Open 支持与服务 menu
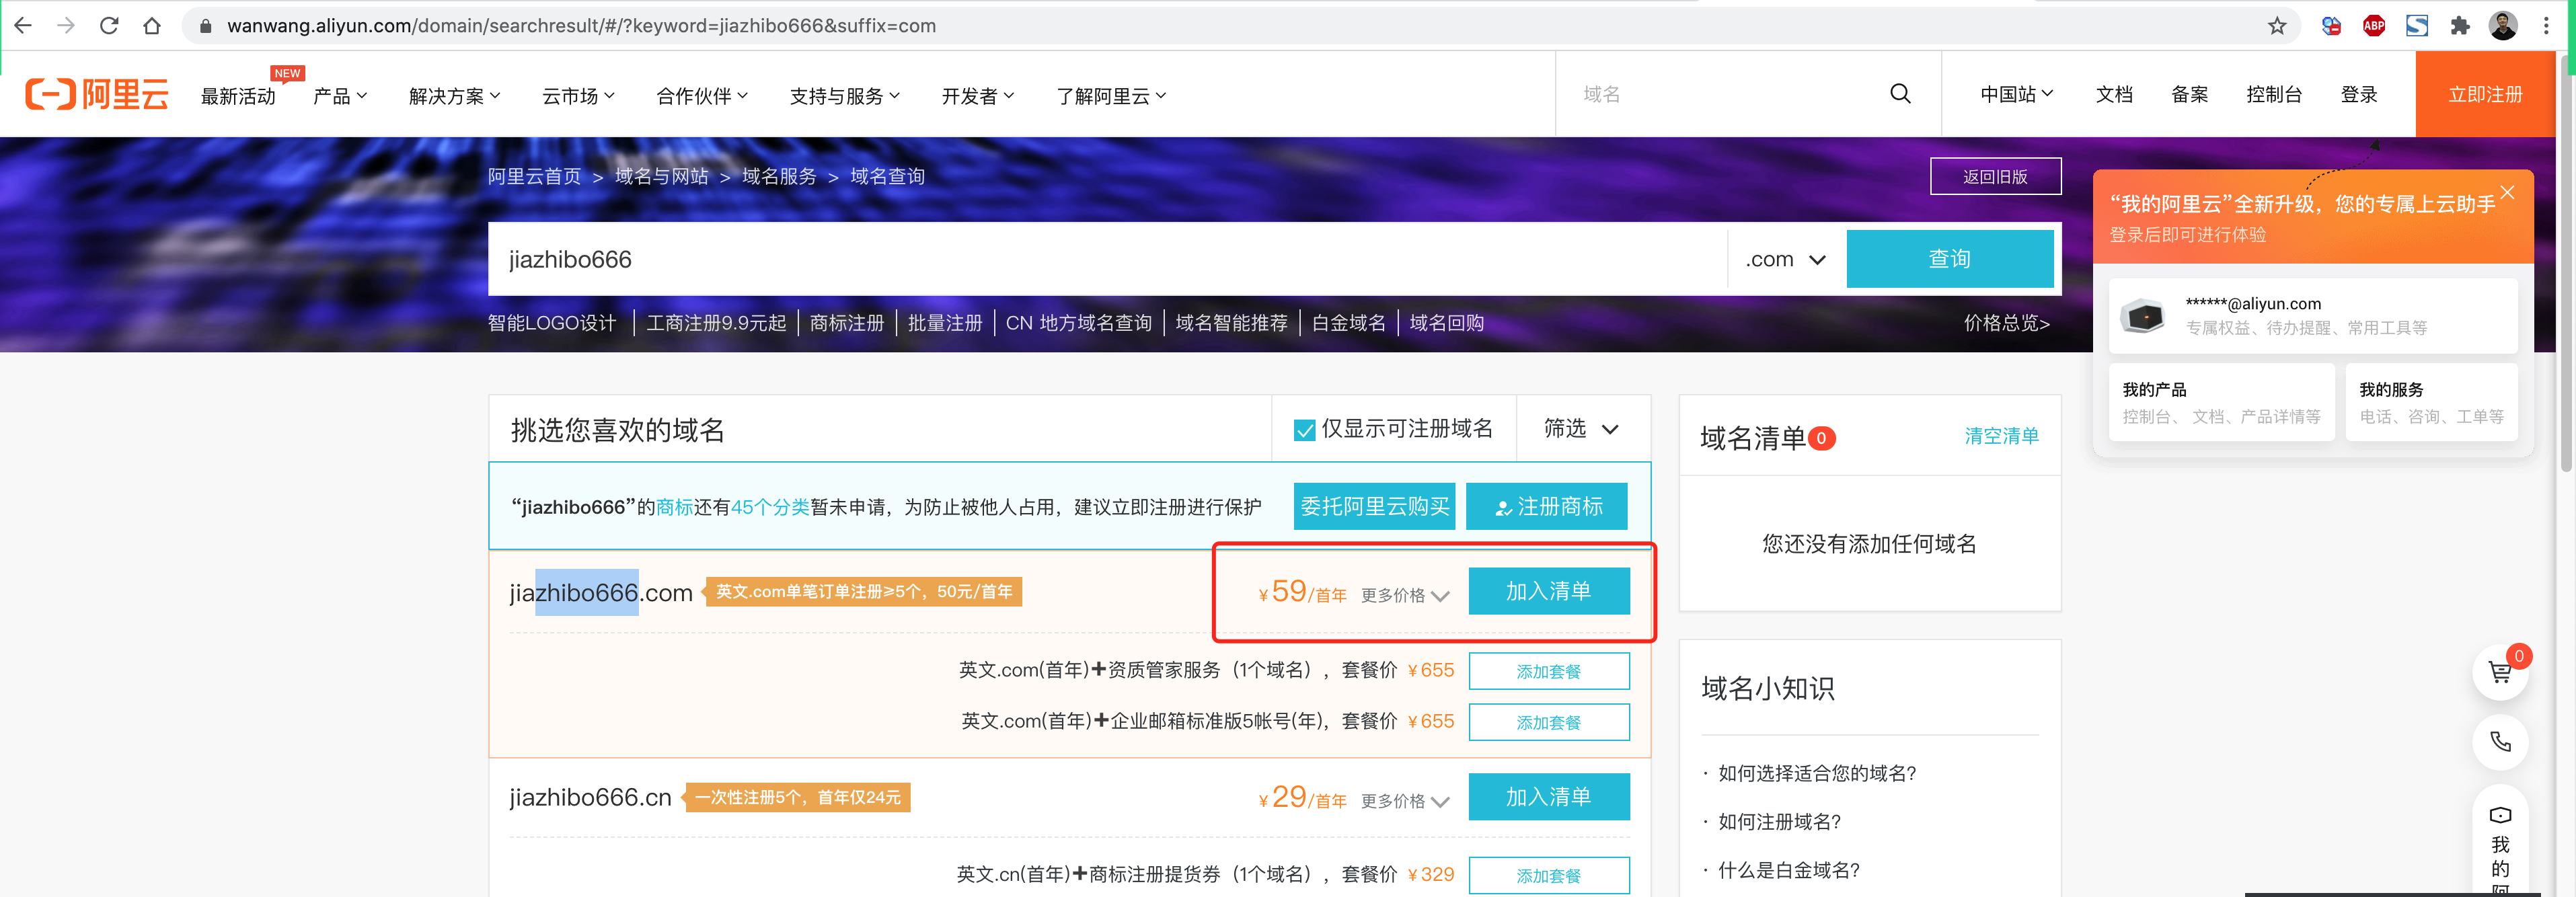This screenshot has height=897, width=2576. (845, 96)
